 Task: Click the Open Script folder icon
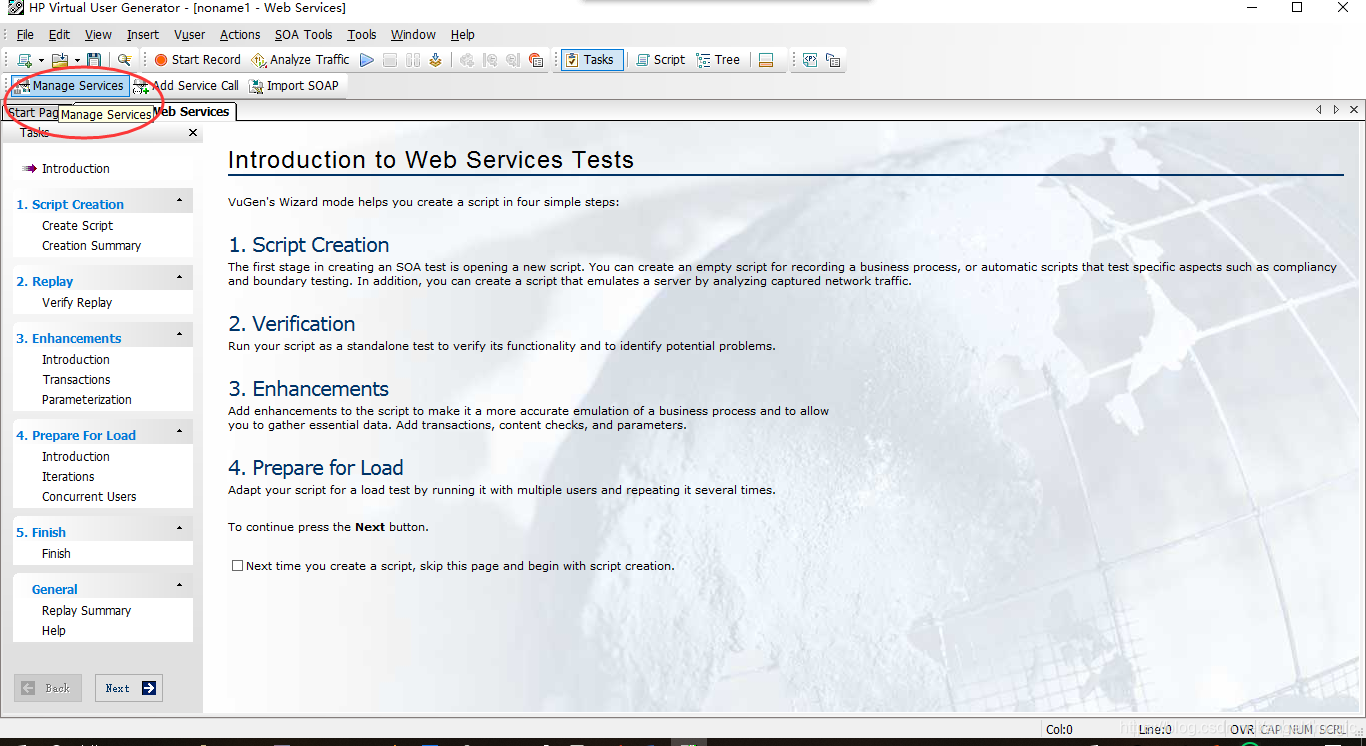[x=60, y=60]
